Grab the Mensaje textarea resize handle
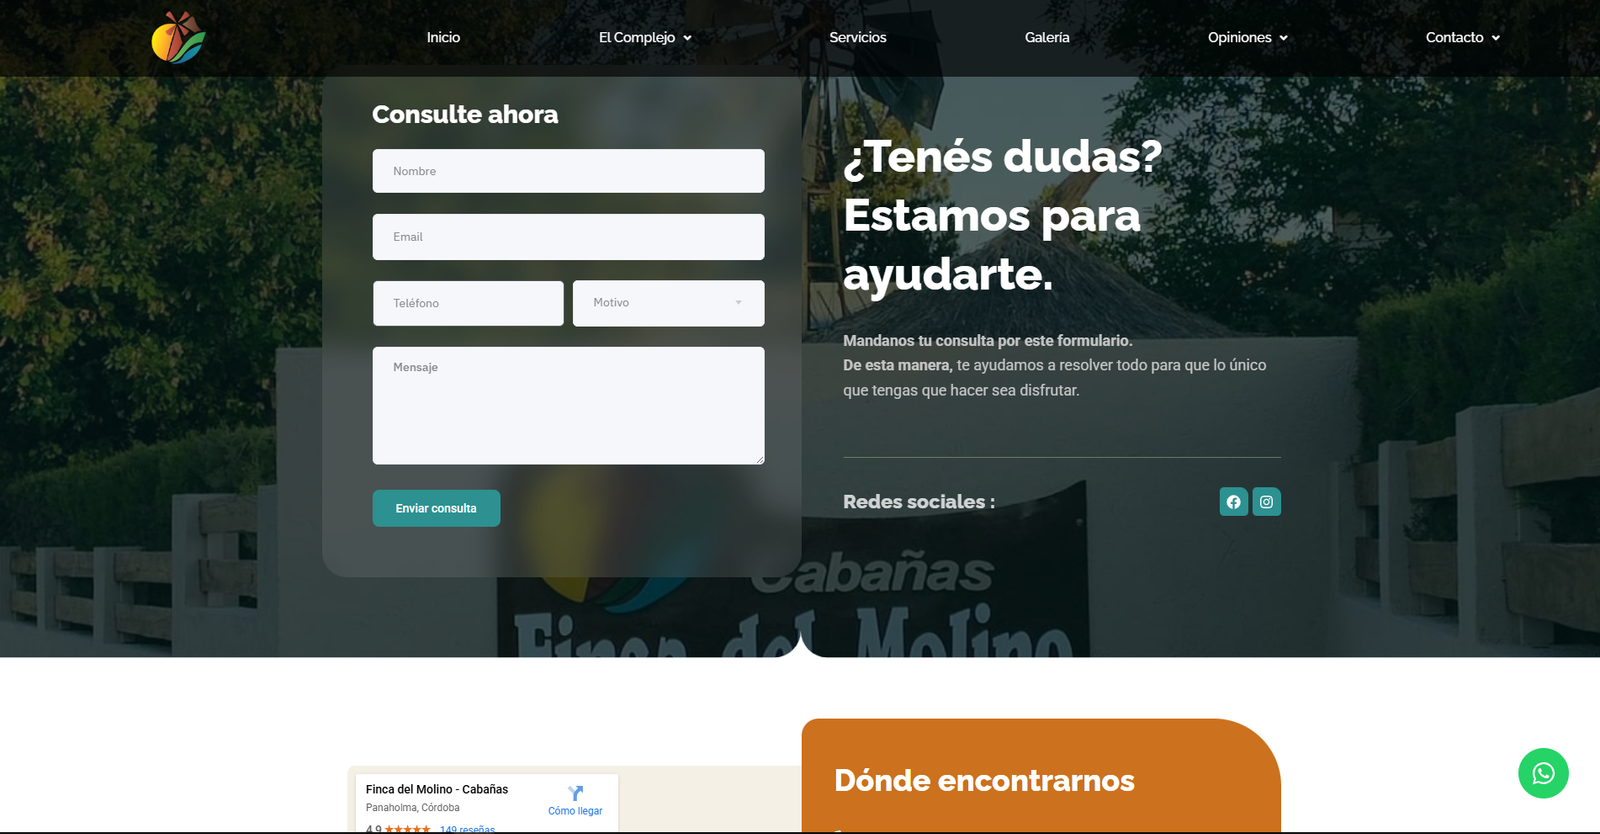The image size is (1600, 834). [760, 460]
